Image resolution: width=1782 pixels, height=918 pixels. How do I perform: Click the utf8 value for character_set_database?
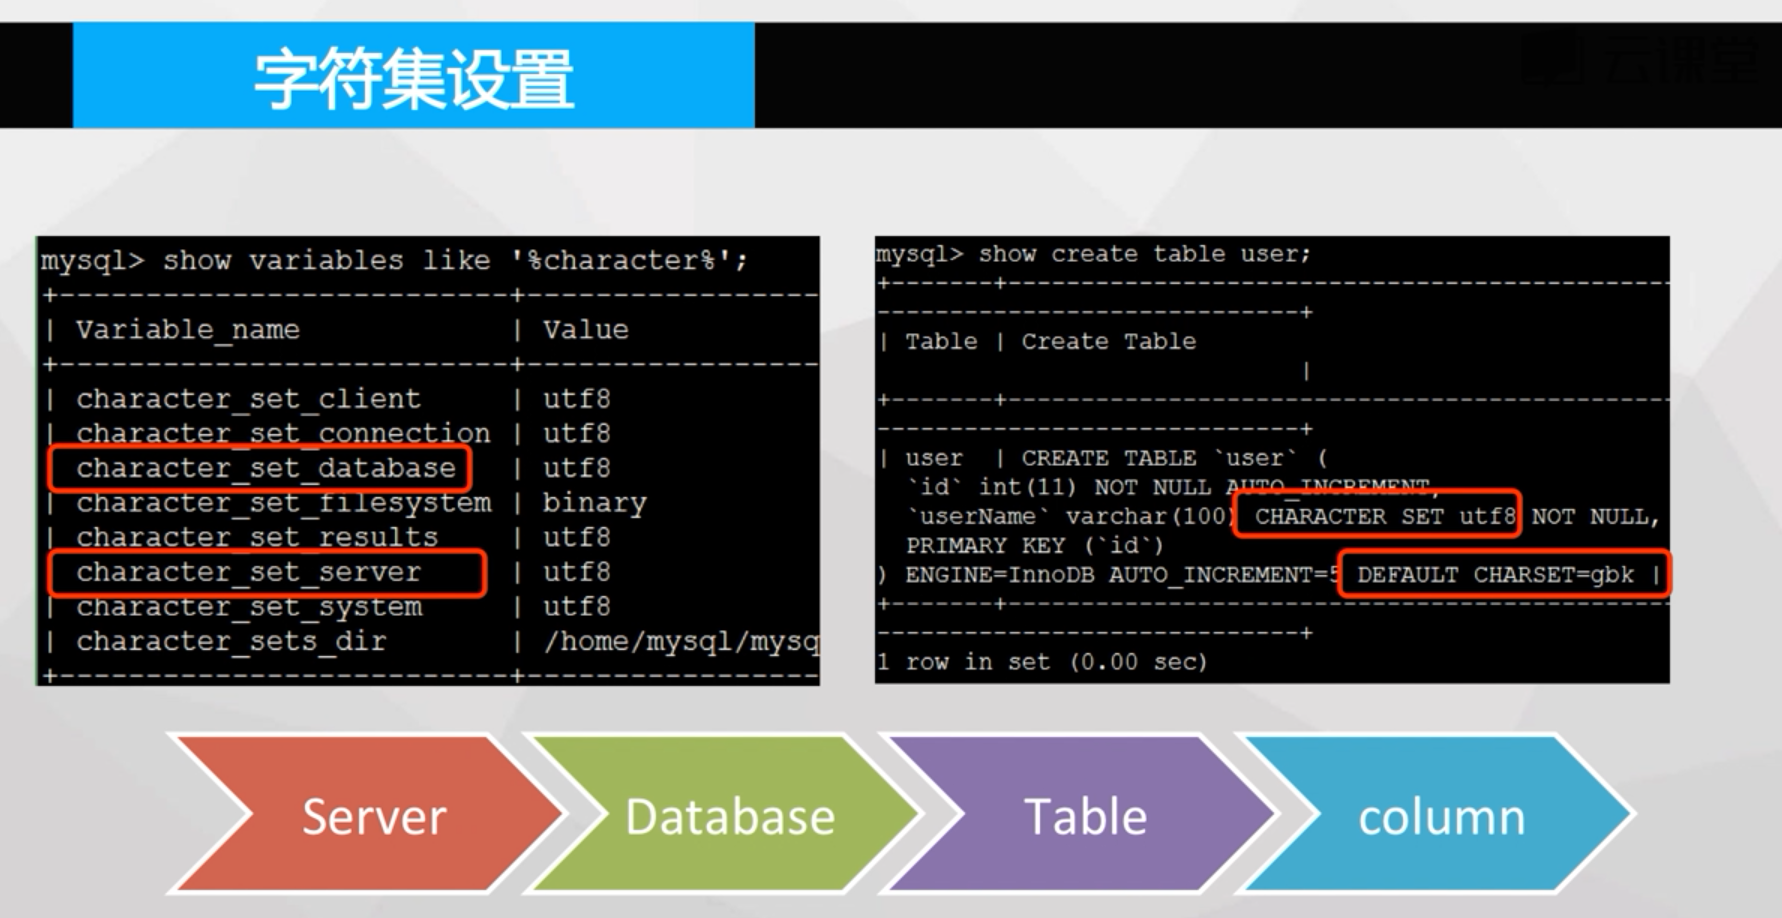tap(577, 468)
